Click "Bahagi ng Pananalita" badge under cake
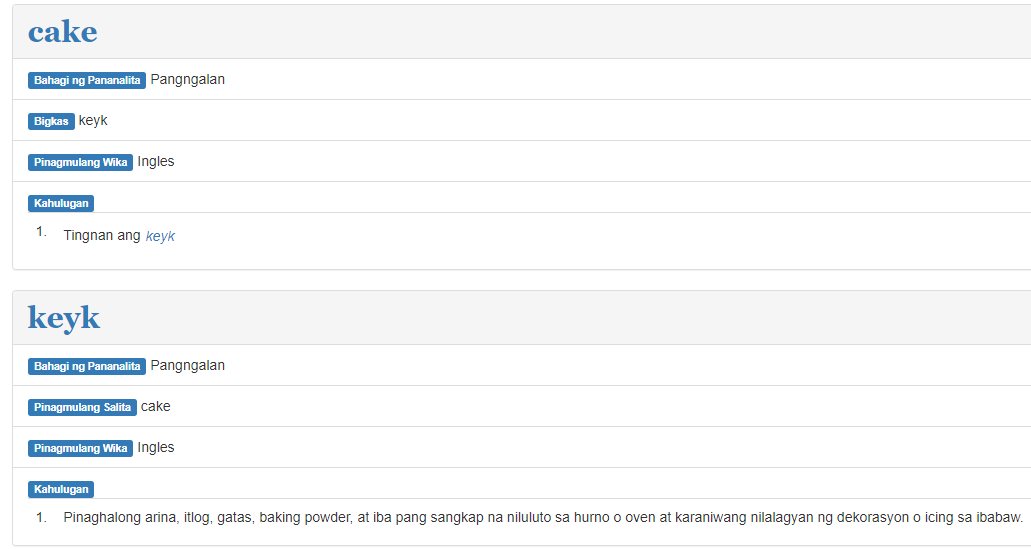 [x=87, y=80]
